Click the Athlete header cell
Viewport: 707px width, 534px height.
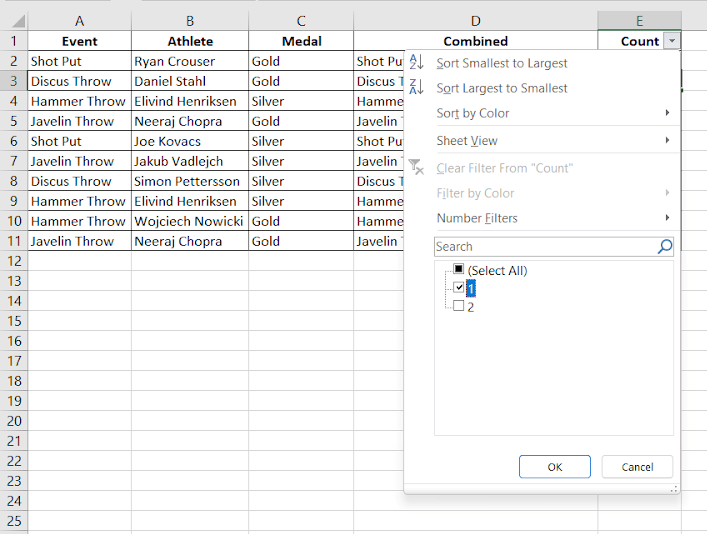click(190, 41)
